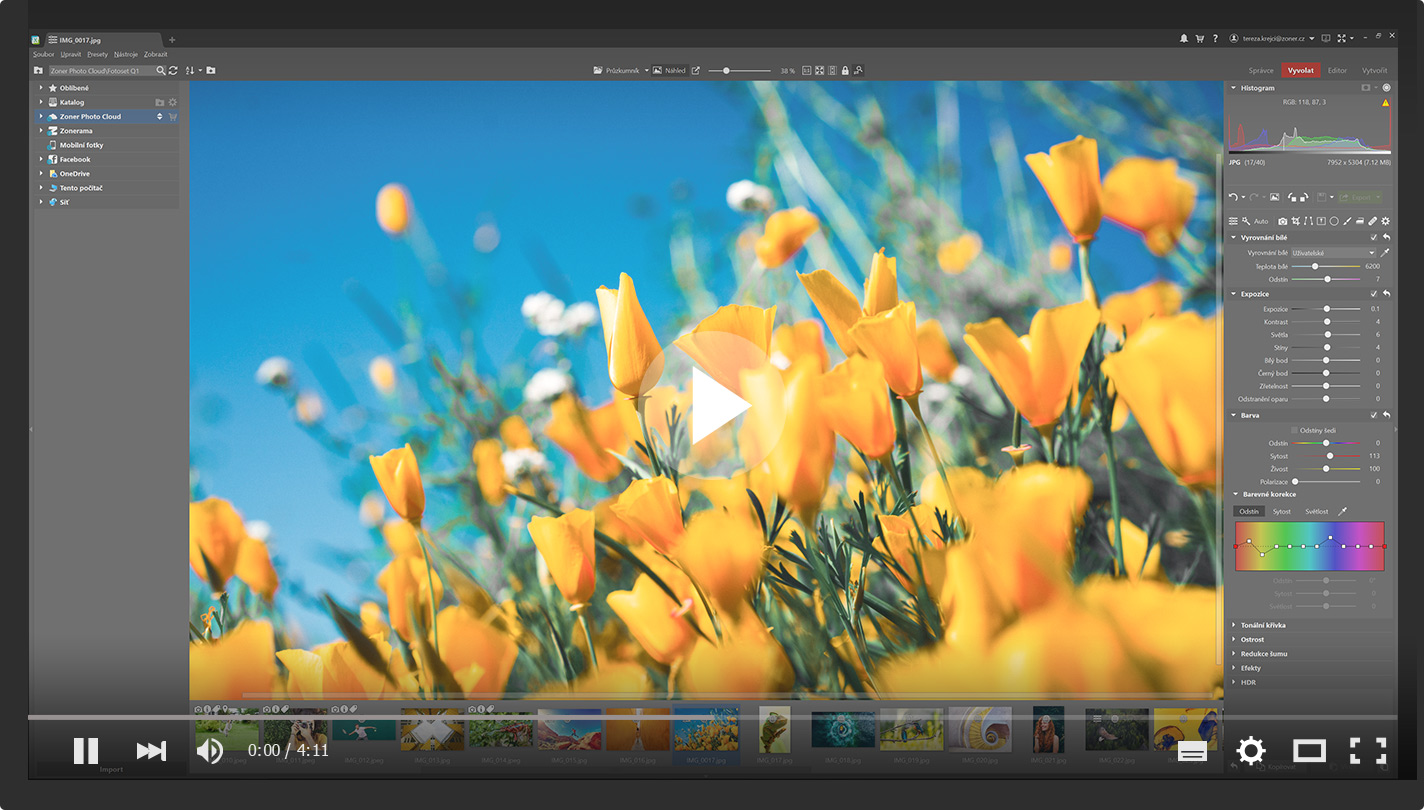The height and width of the screenshot is (810, 1424).
Task: Refresh the folder with reload icon
Action: [173, 71]
